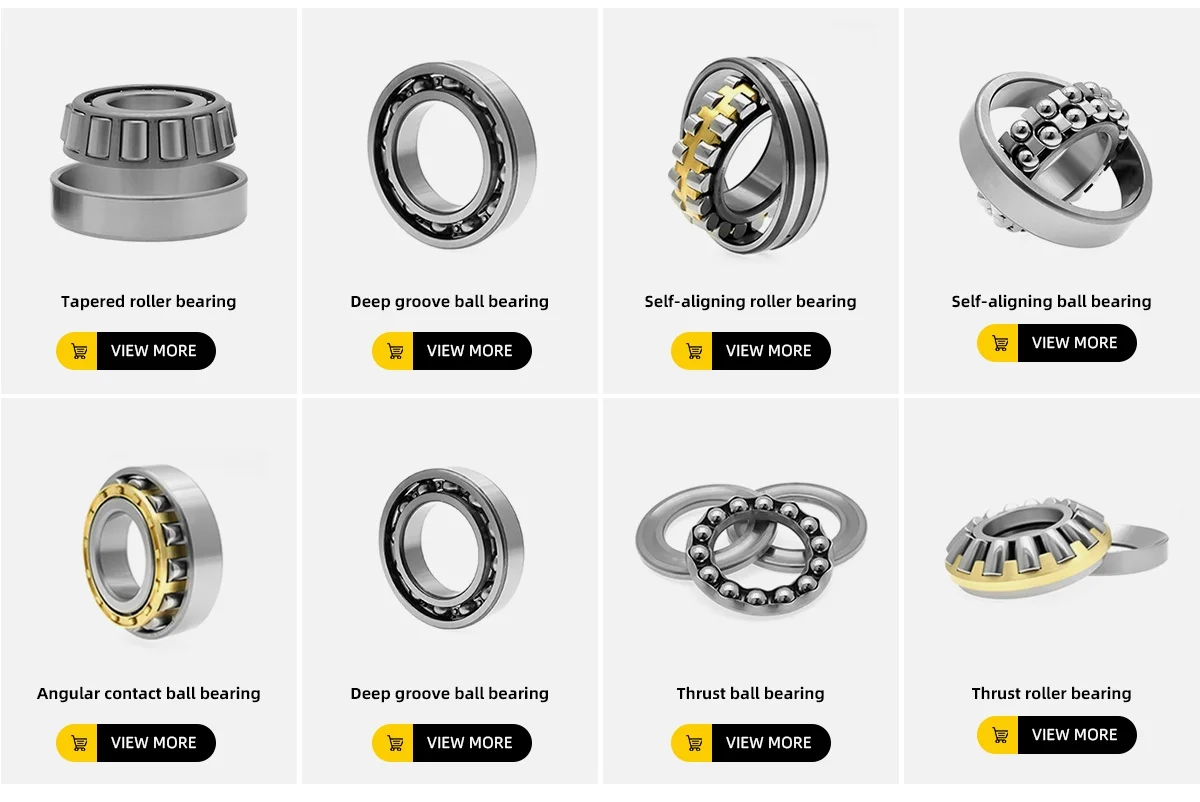This screenshot has width=1200, height=802.
Task: Open the Tapered roller bearing product image
Action: point(149,162)
